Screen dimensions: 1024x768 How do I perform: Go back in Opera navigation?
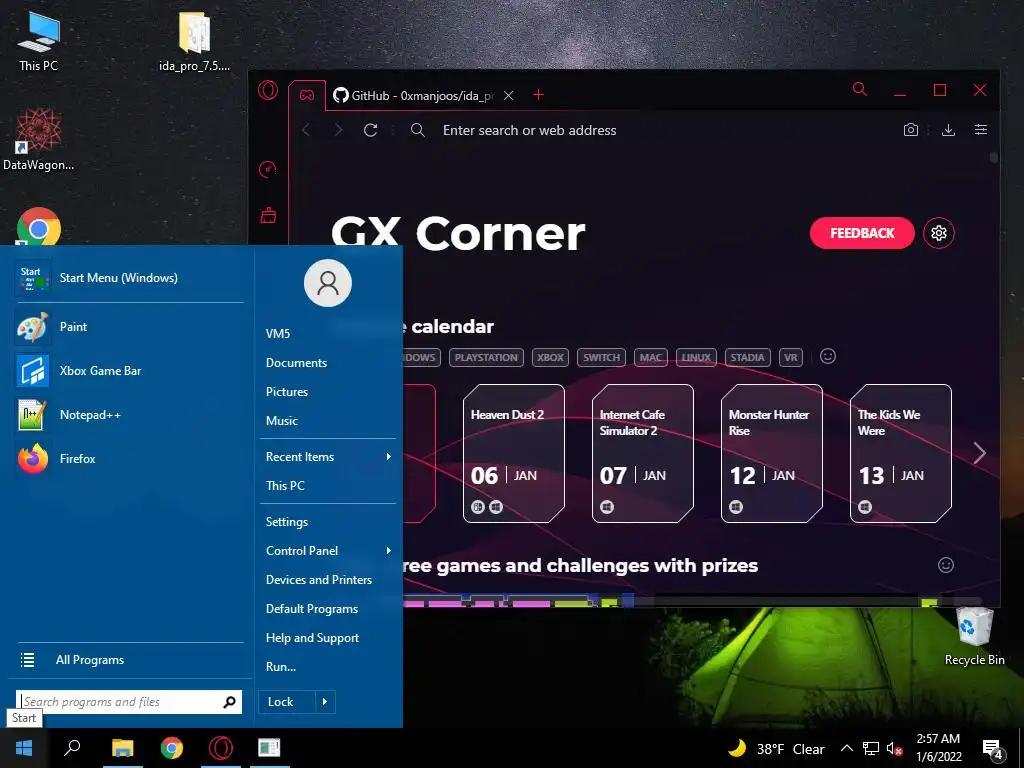coord(306,130)
